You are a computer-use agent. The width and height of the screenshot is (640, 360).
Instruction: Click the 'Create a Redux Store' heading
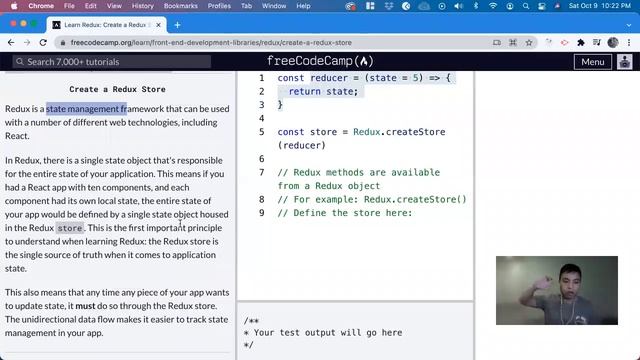click(x=118, y=89)
